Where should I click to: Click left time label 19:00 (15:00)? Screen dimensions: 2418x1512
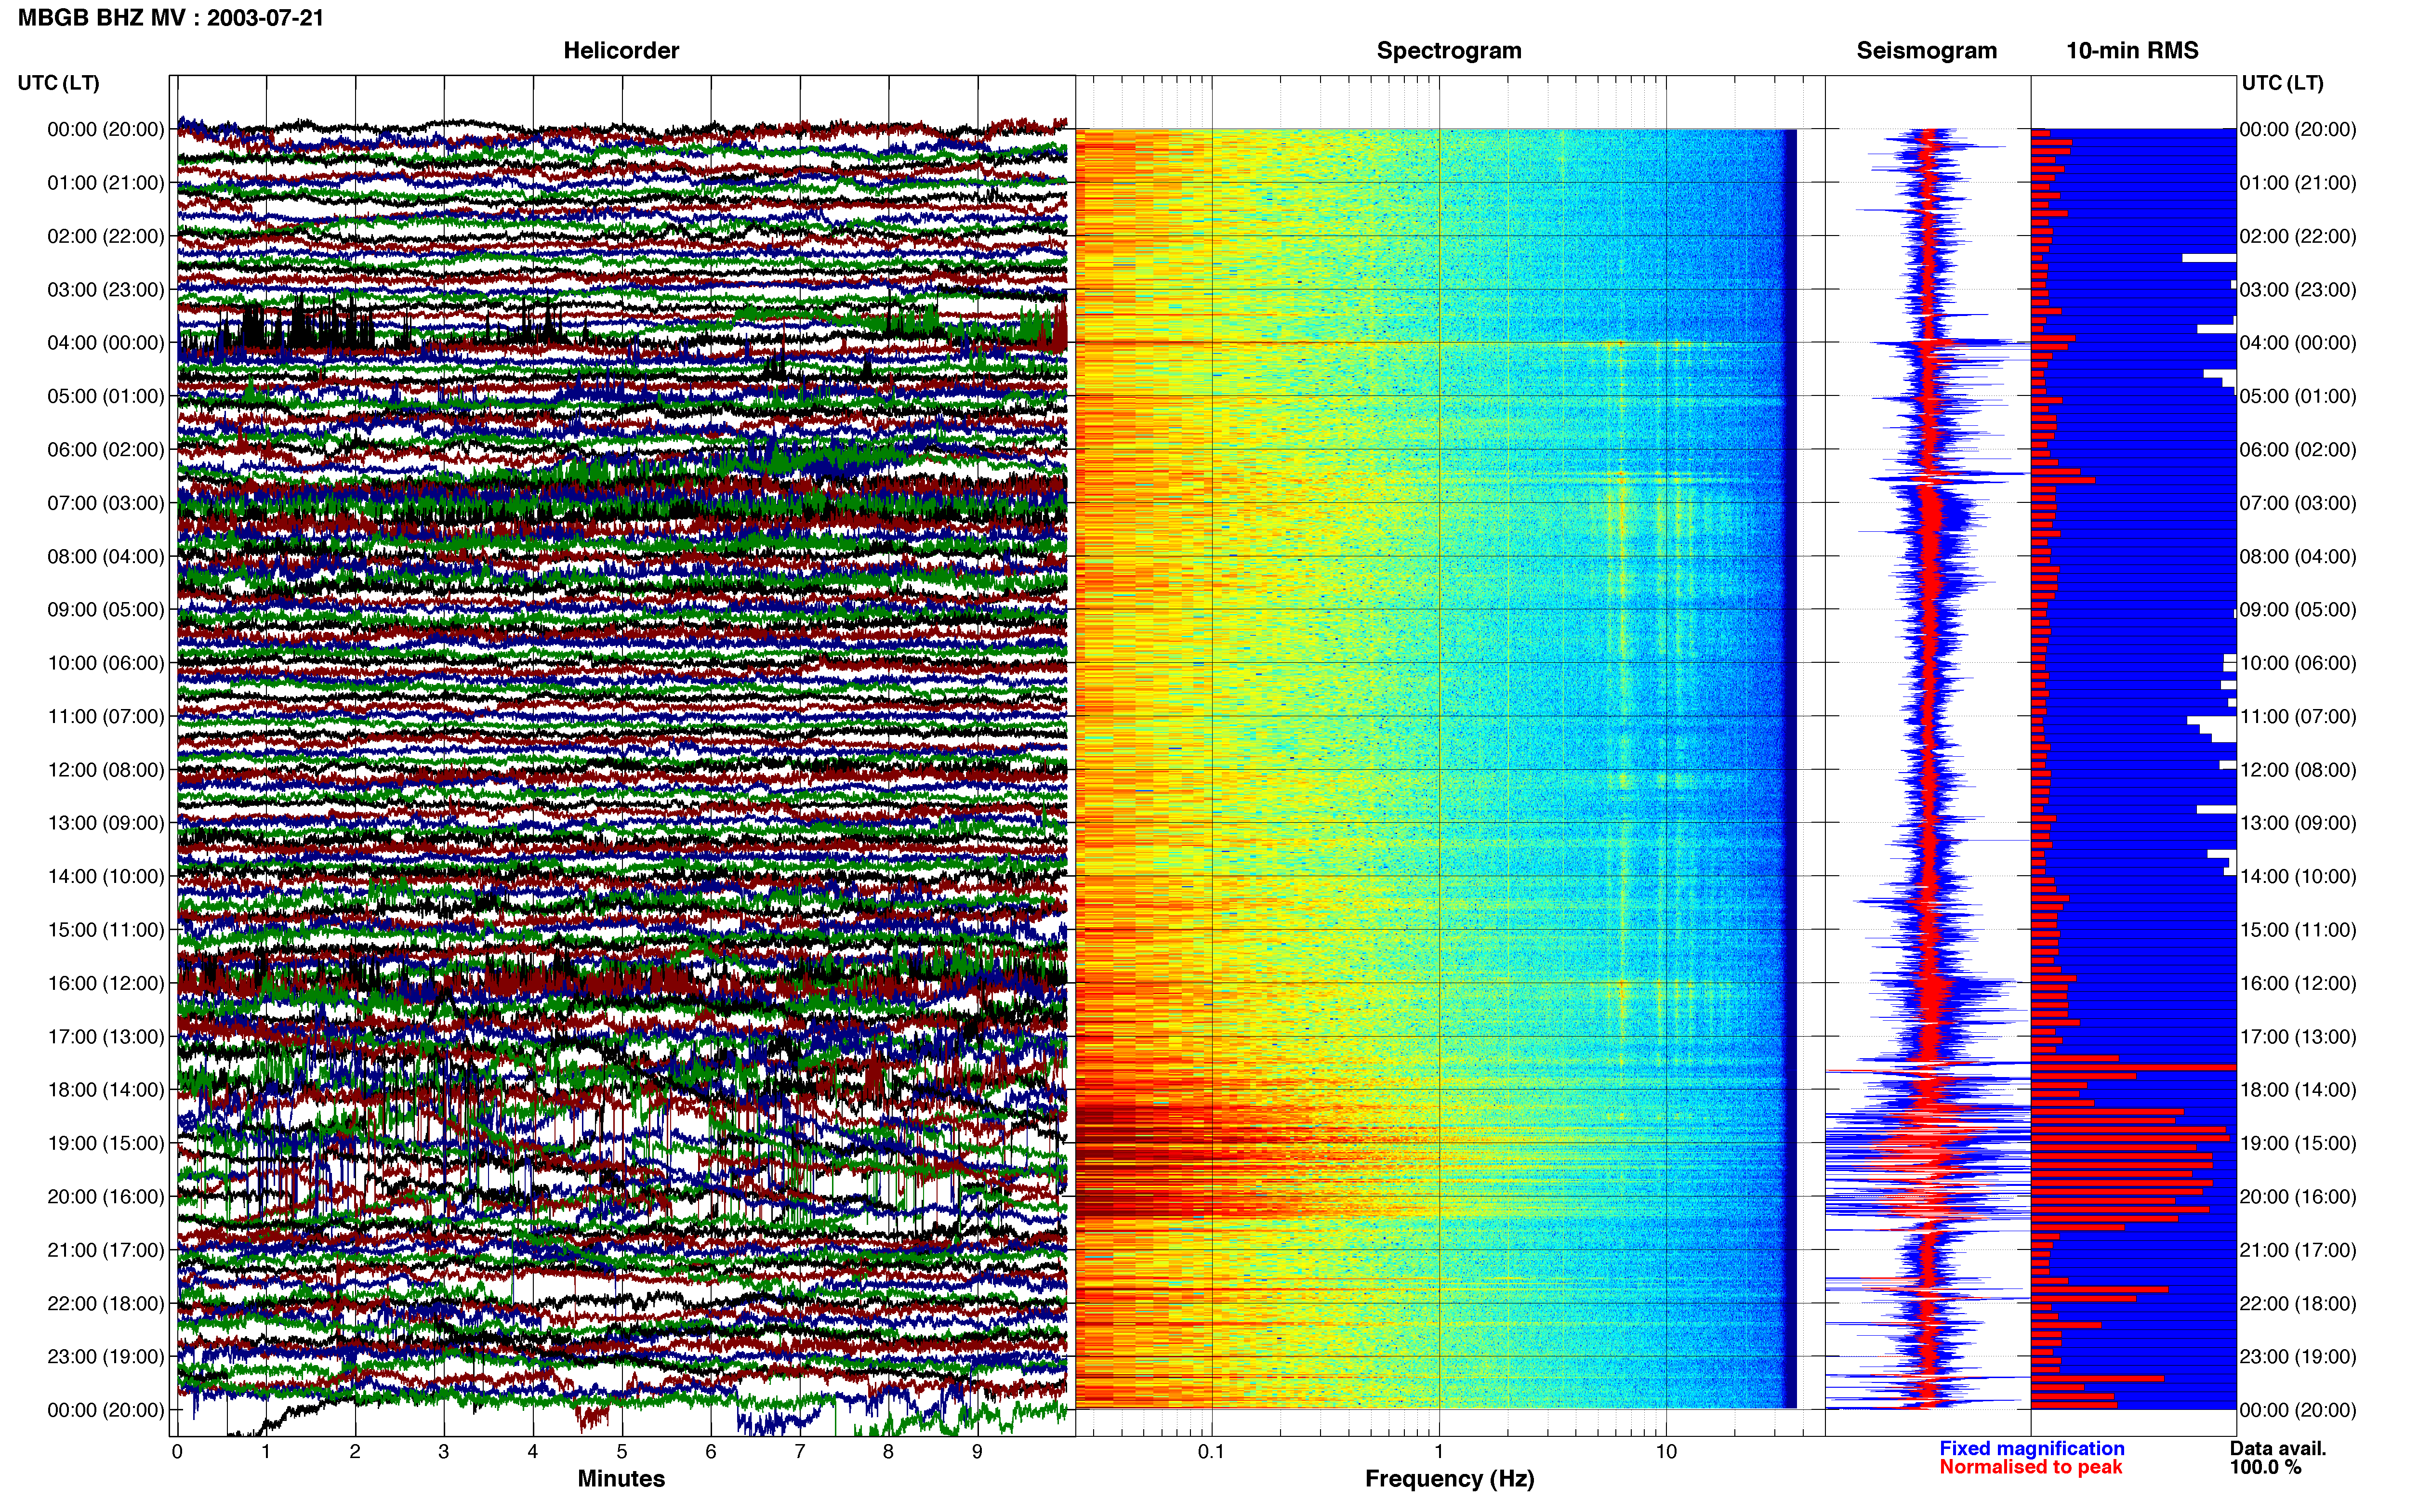(106, 1143)
